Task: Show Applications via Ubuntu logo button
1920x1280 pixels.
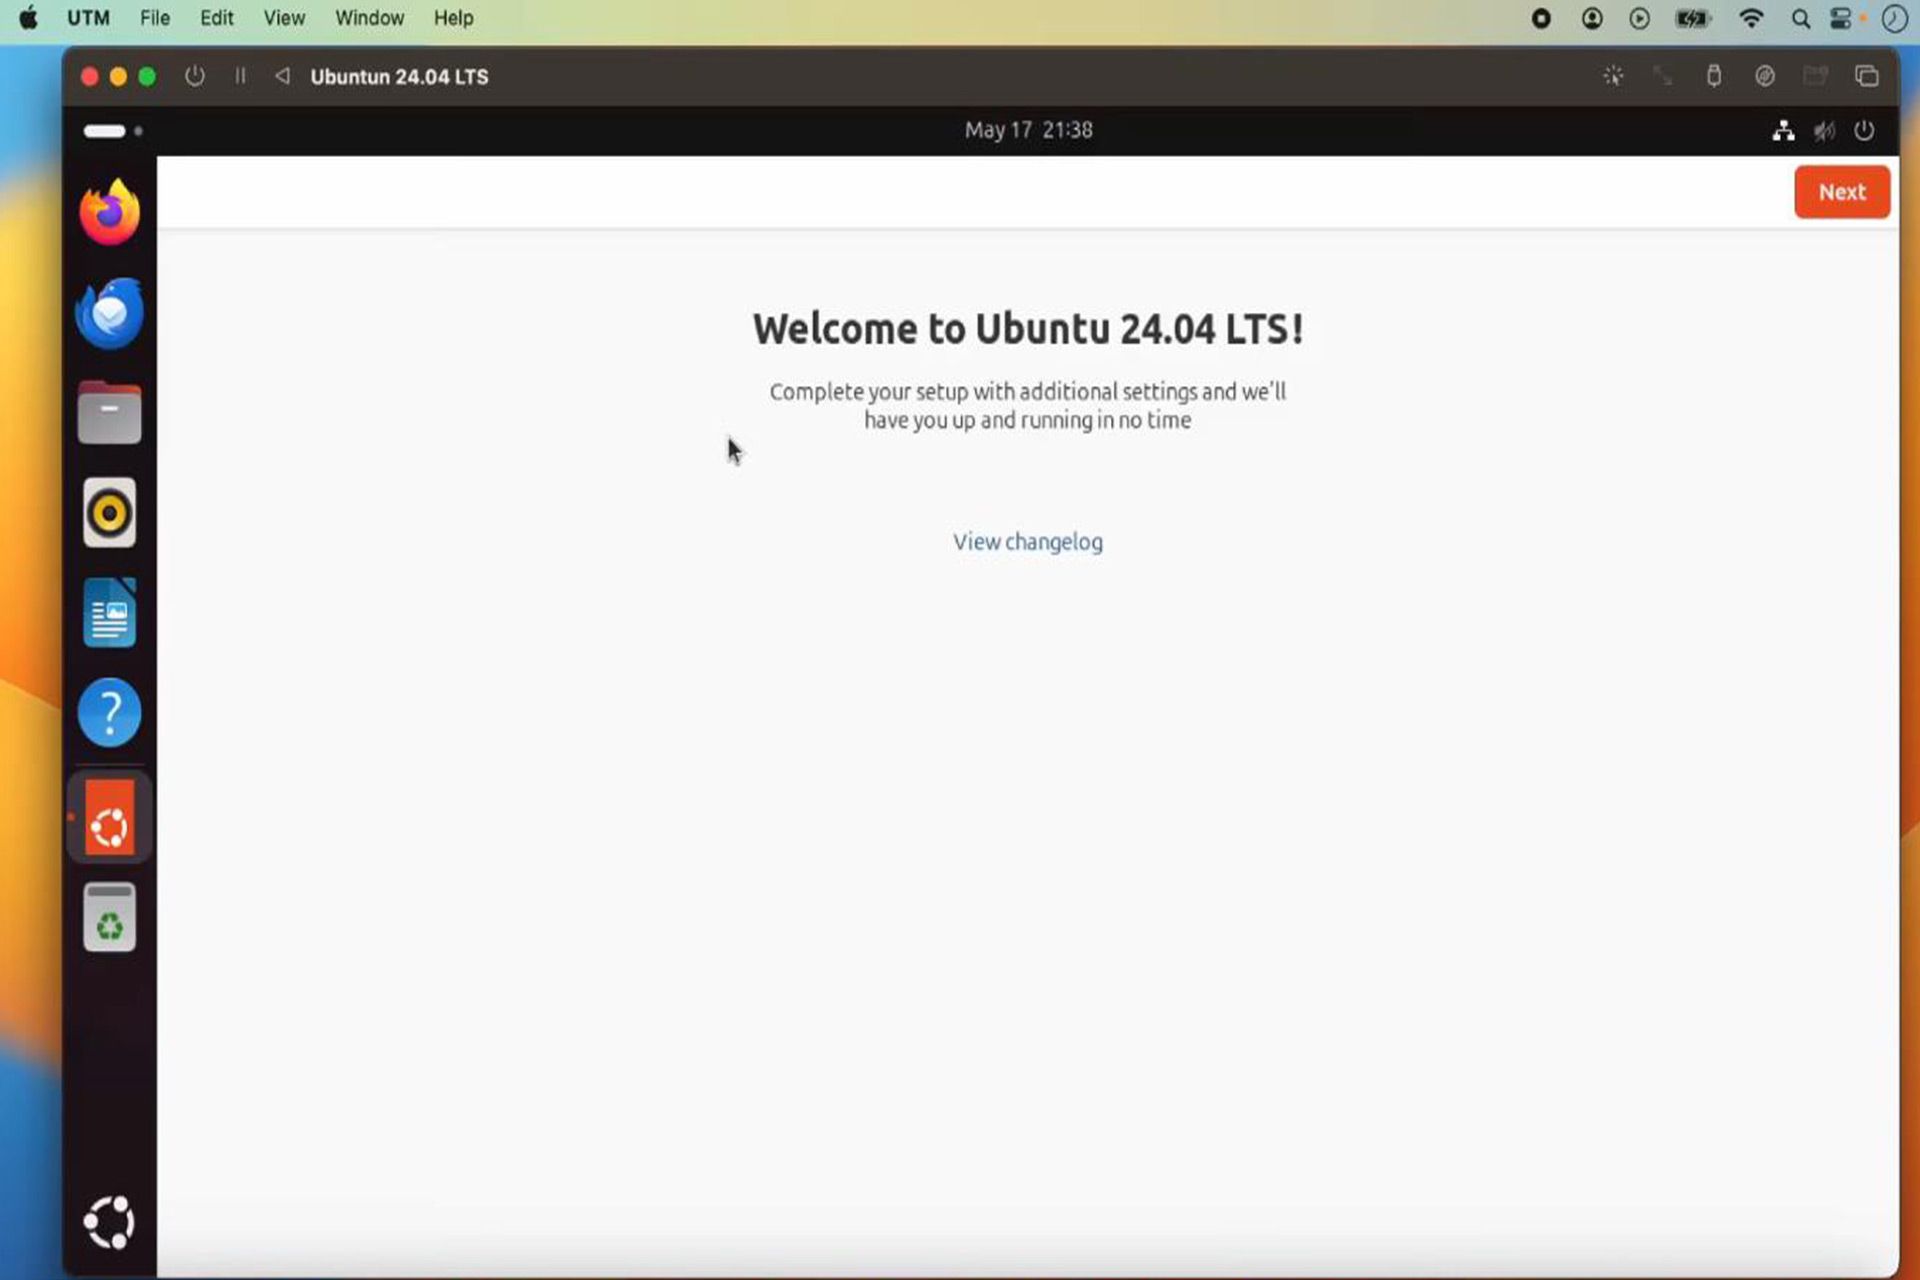Action: click(110, 1222)
